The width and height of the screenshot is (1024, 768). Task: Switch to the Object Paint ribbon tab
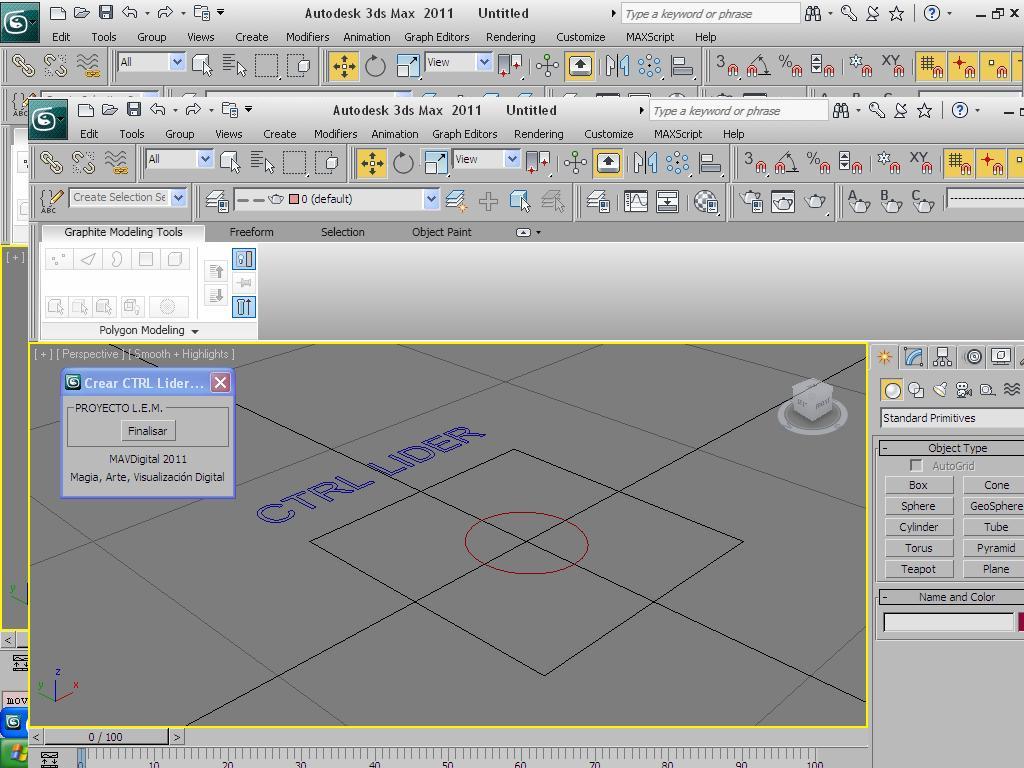coord(441,232)
